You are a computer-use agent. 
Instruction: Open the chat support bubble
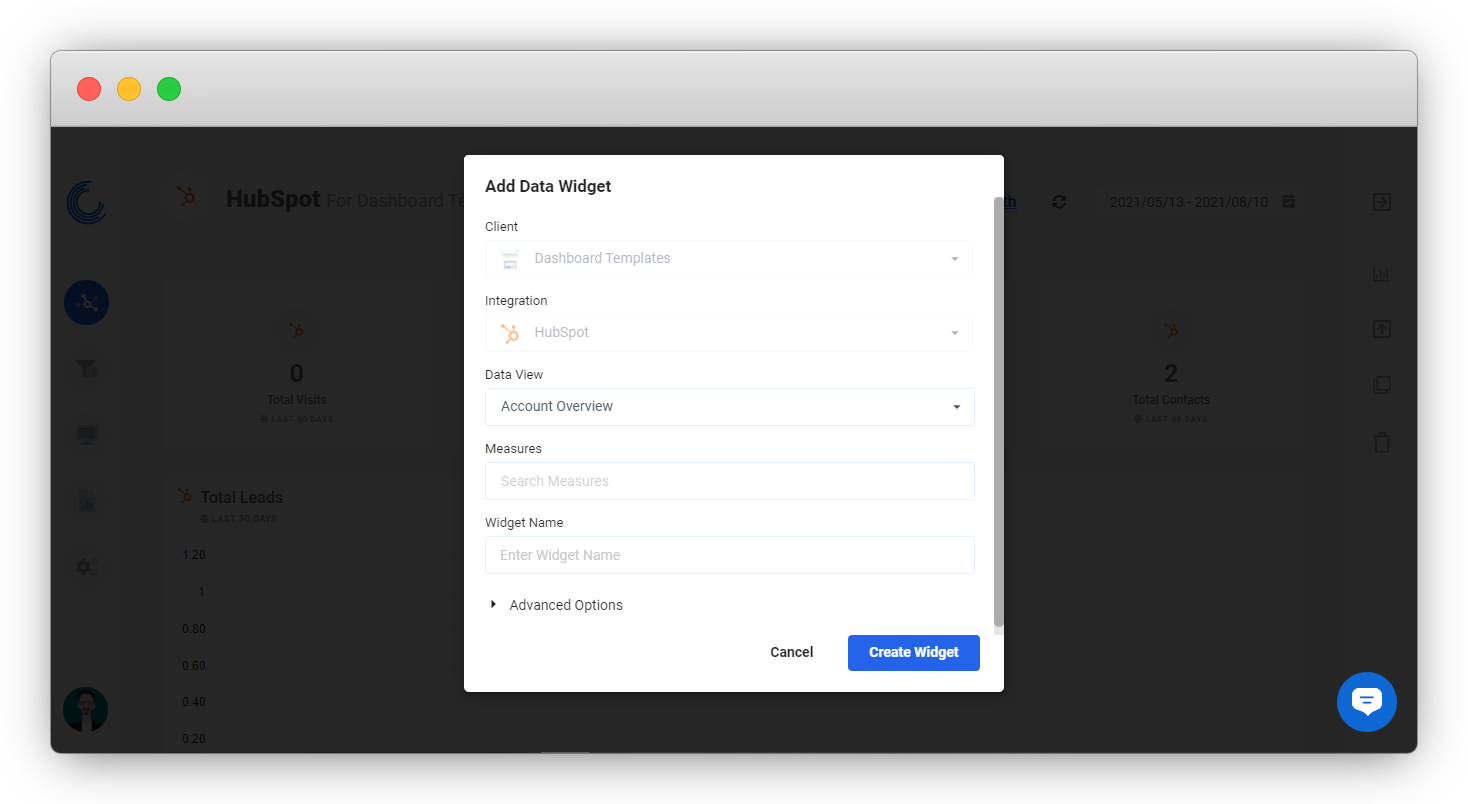[x=1366, y=701]
